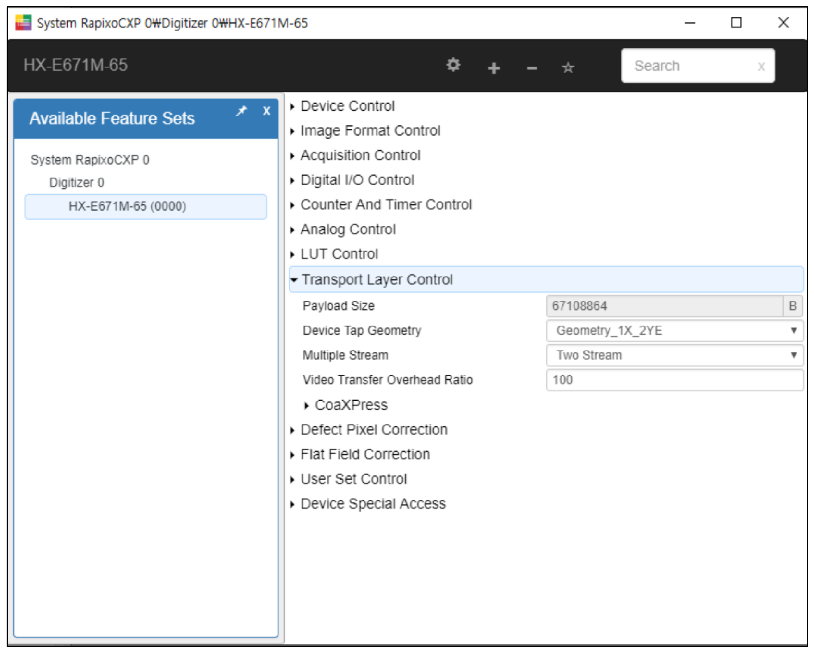Click the Payload Size value field
This screenshot has width=814, height=654.
(664, 306)
